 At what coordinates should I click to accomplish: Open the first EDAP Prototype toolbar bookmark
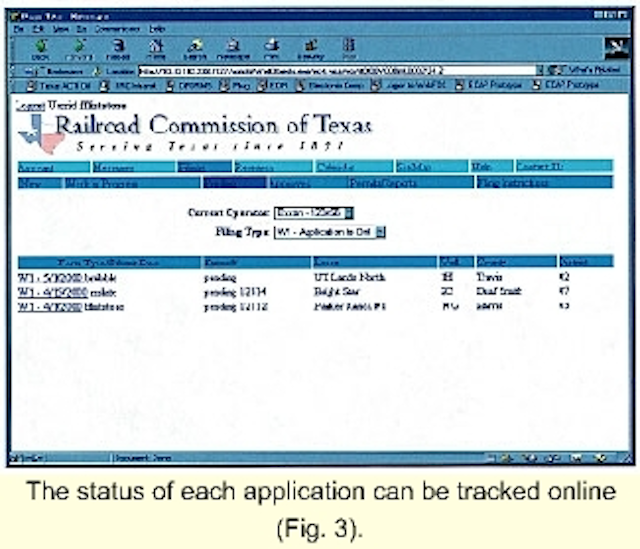489,85
